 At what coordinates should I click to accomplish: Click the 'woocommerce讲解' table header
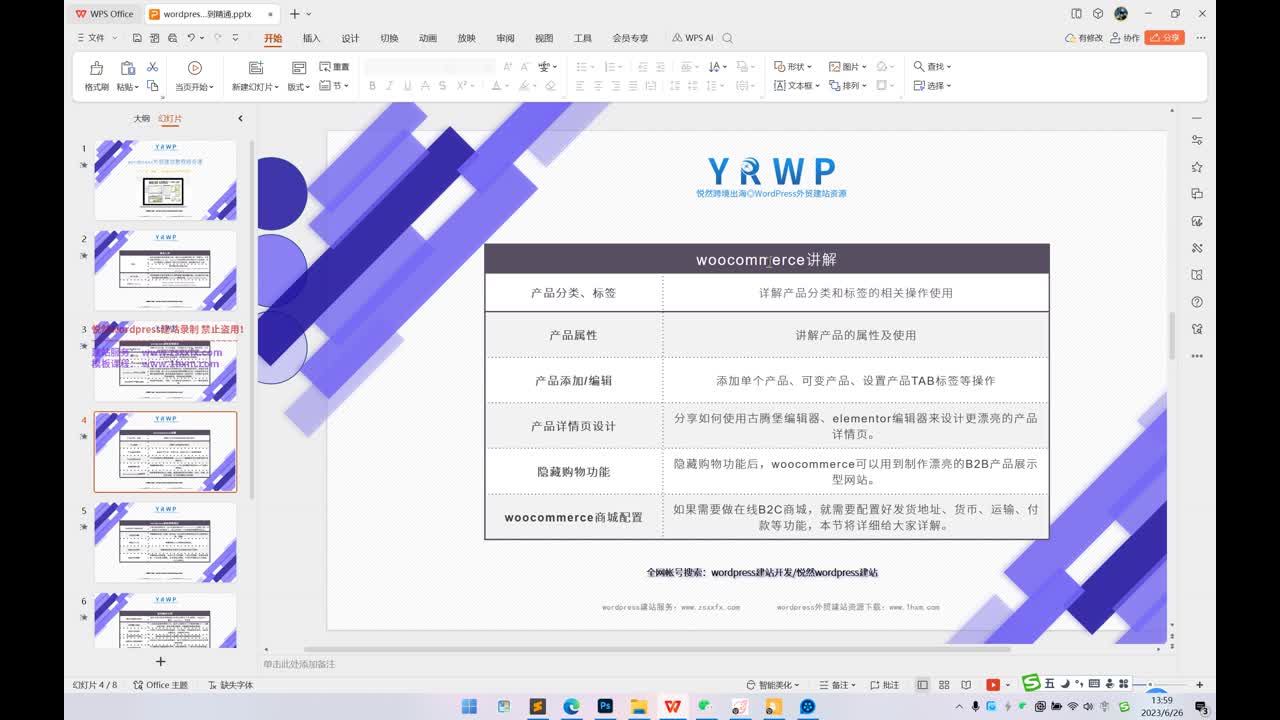point(767,259)
